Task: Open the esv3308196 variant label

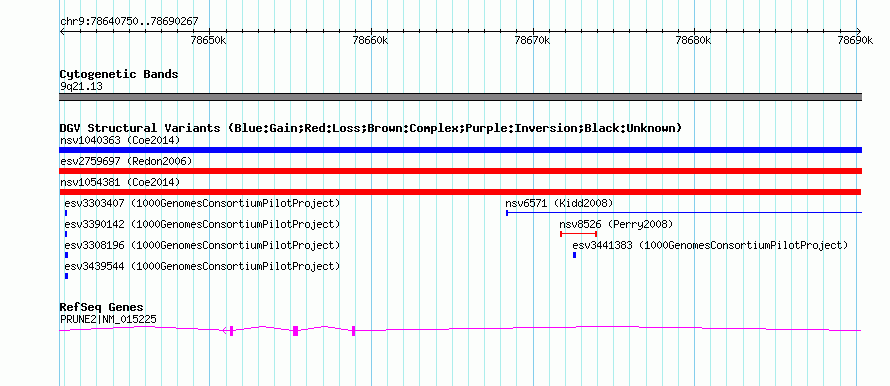Action: [x=202, y=245]
